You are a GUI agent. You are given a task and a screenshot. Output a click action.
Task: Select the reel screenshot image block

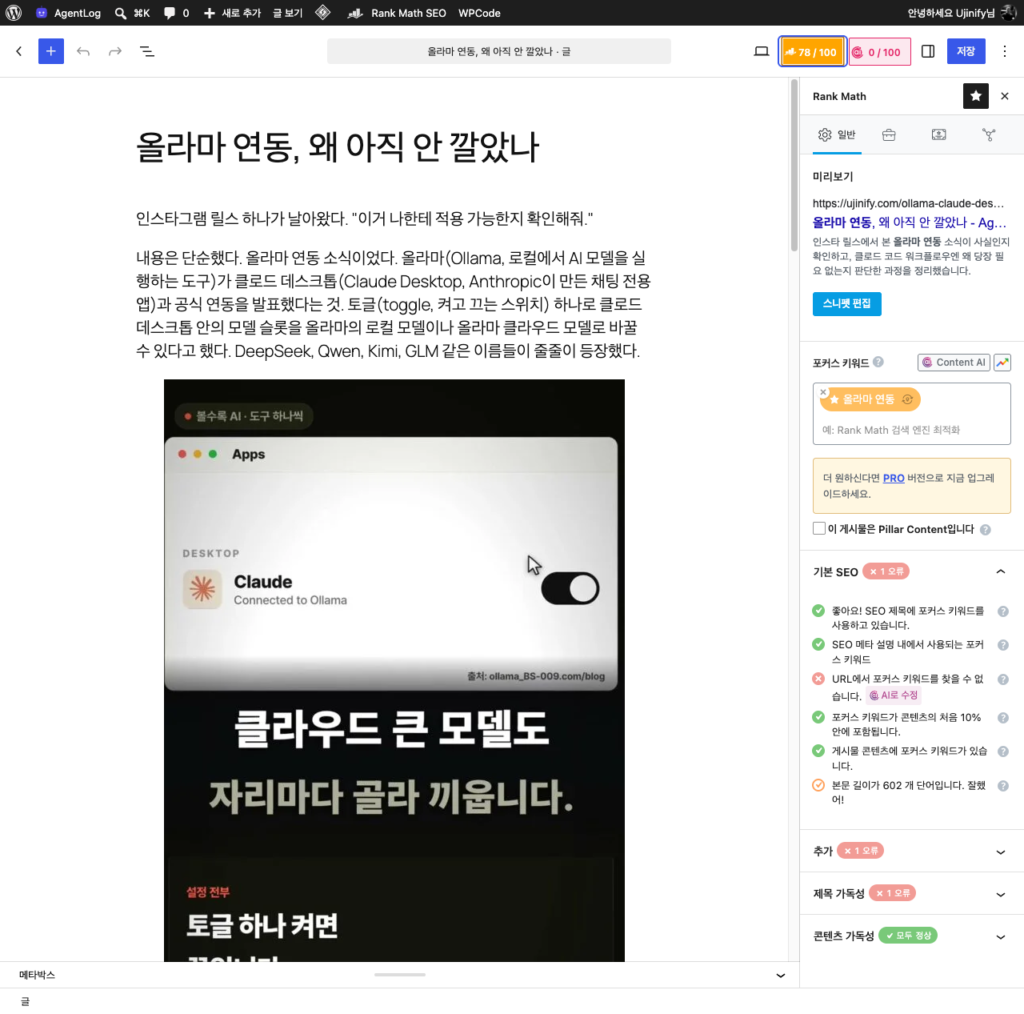click(394, 670)
